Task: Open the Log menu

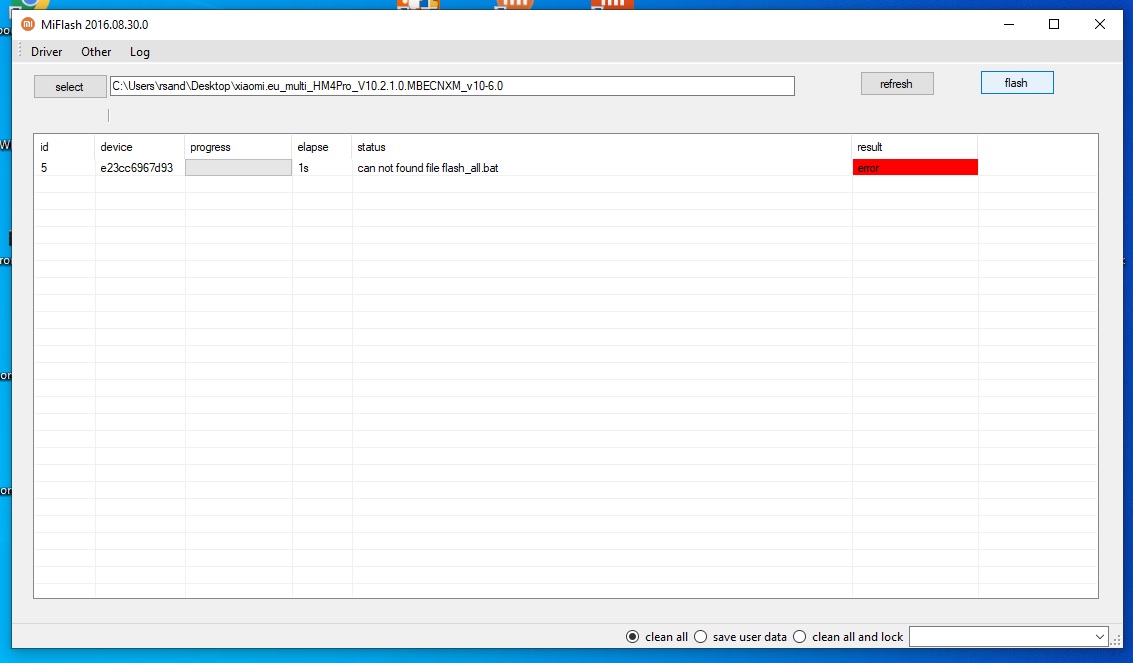Action: (140, 52)
